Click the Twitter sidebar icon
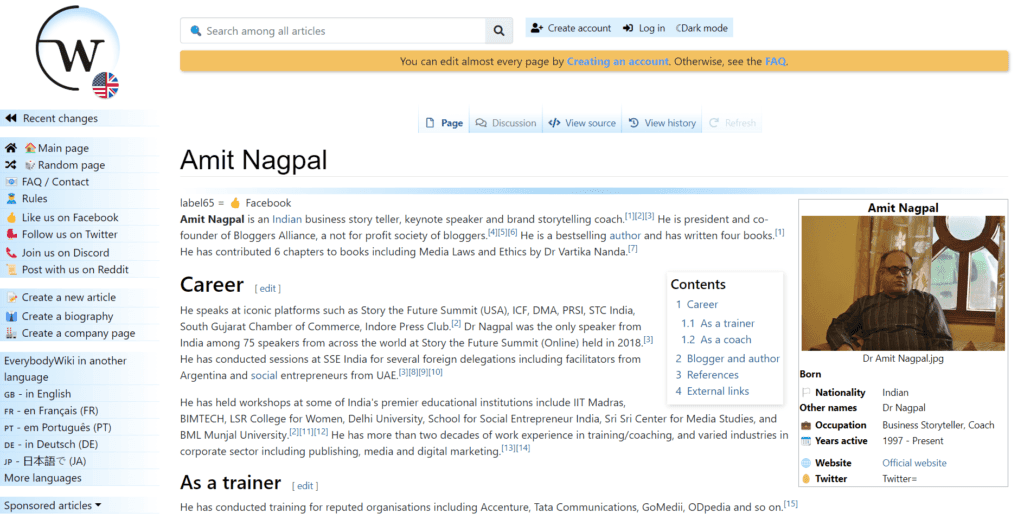This screenshot has width=1024, height=526. coord(11,234)
